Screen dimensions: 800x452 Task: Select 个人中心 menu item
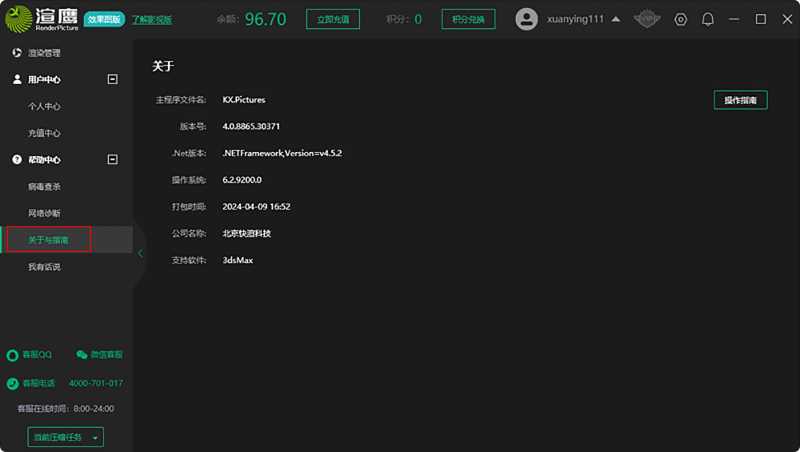click(x=44, y=106)
